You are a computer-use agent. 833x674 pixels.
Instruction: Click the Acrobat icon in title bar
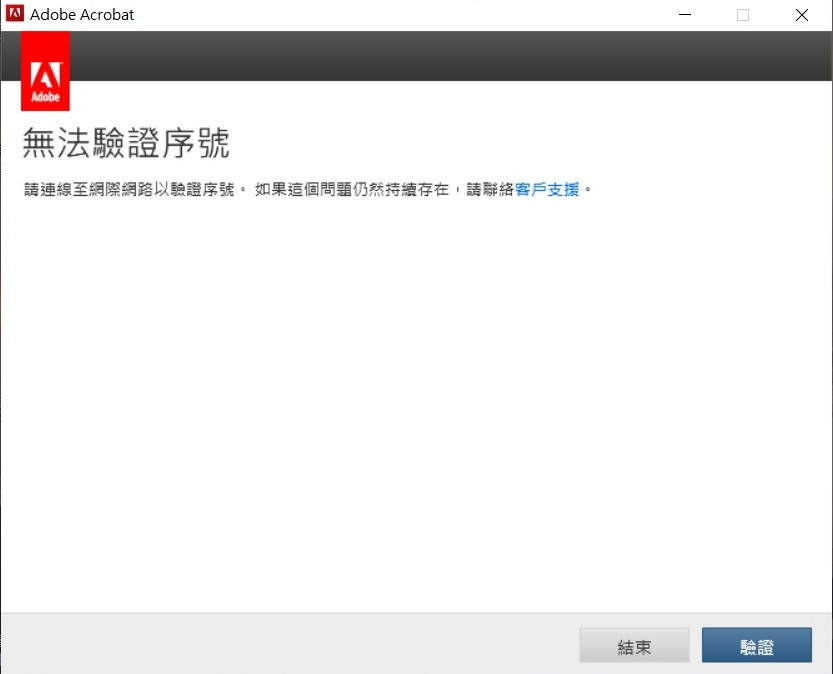15,14
